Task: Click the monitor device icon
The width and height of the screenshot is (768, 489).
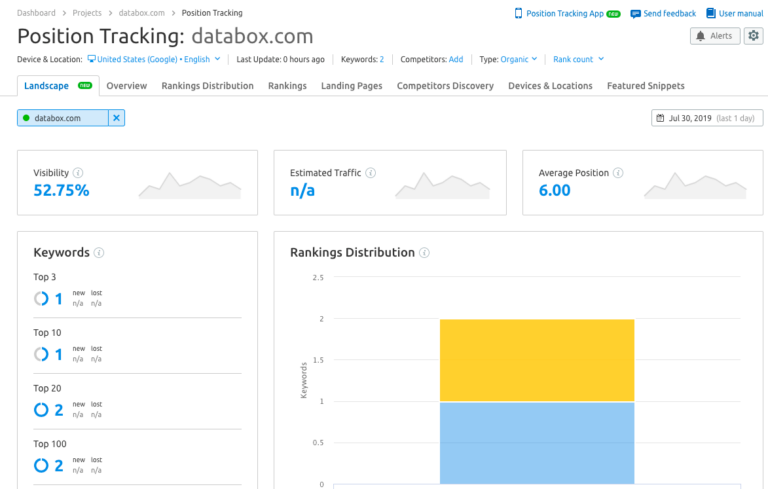Action: tap(91, 59)
